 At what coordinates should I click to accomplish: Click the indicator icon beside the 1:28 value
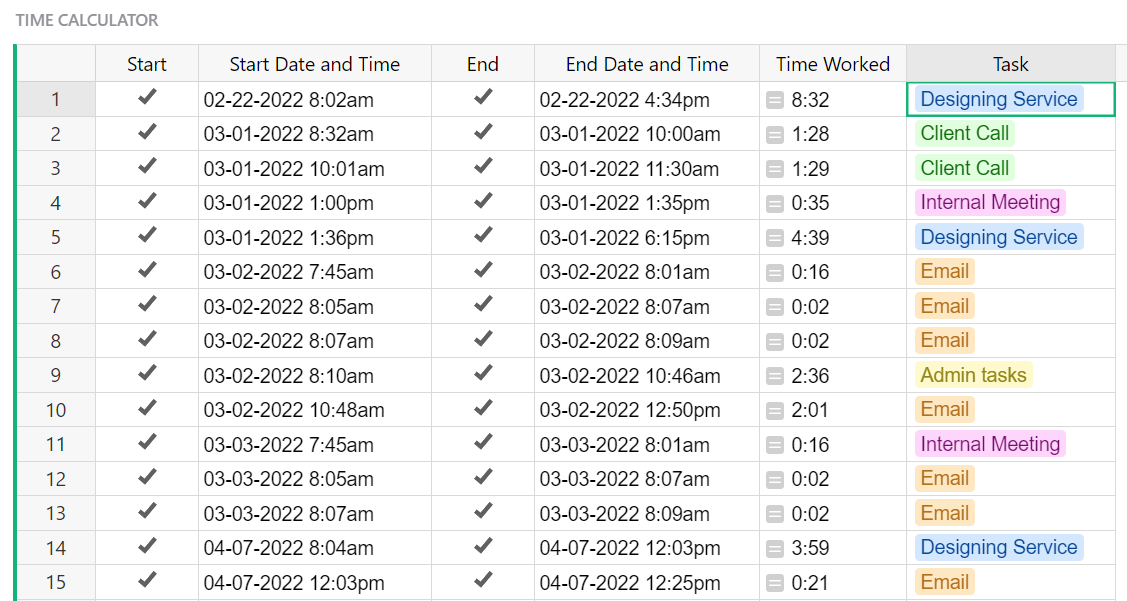774,133
